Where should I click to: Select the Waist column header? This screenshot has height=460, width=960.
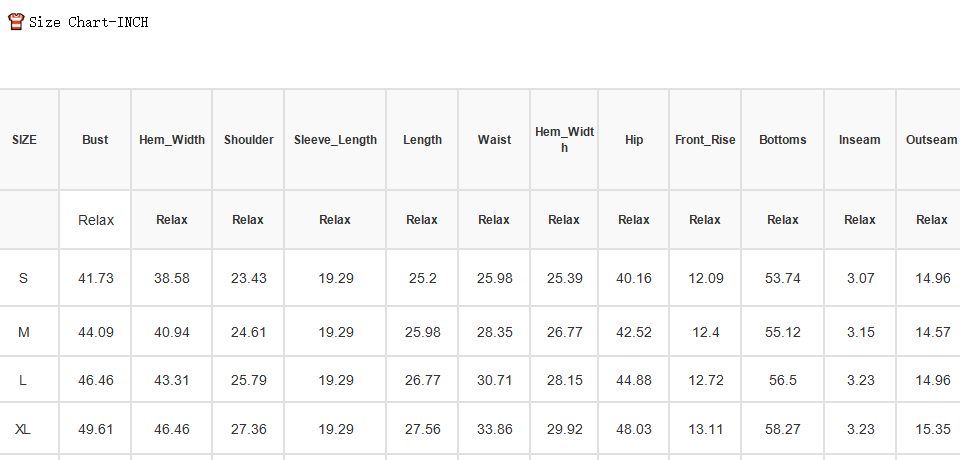tap(494, 140)
